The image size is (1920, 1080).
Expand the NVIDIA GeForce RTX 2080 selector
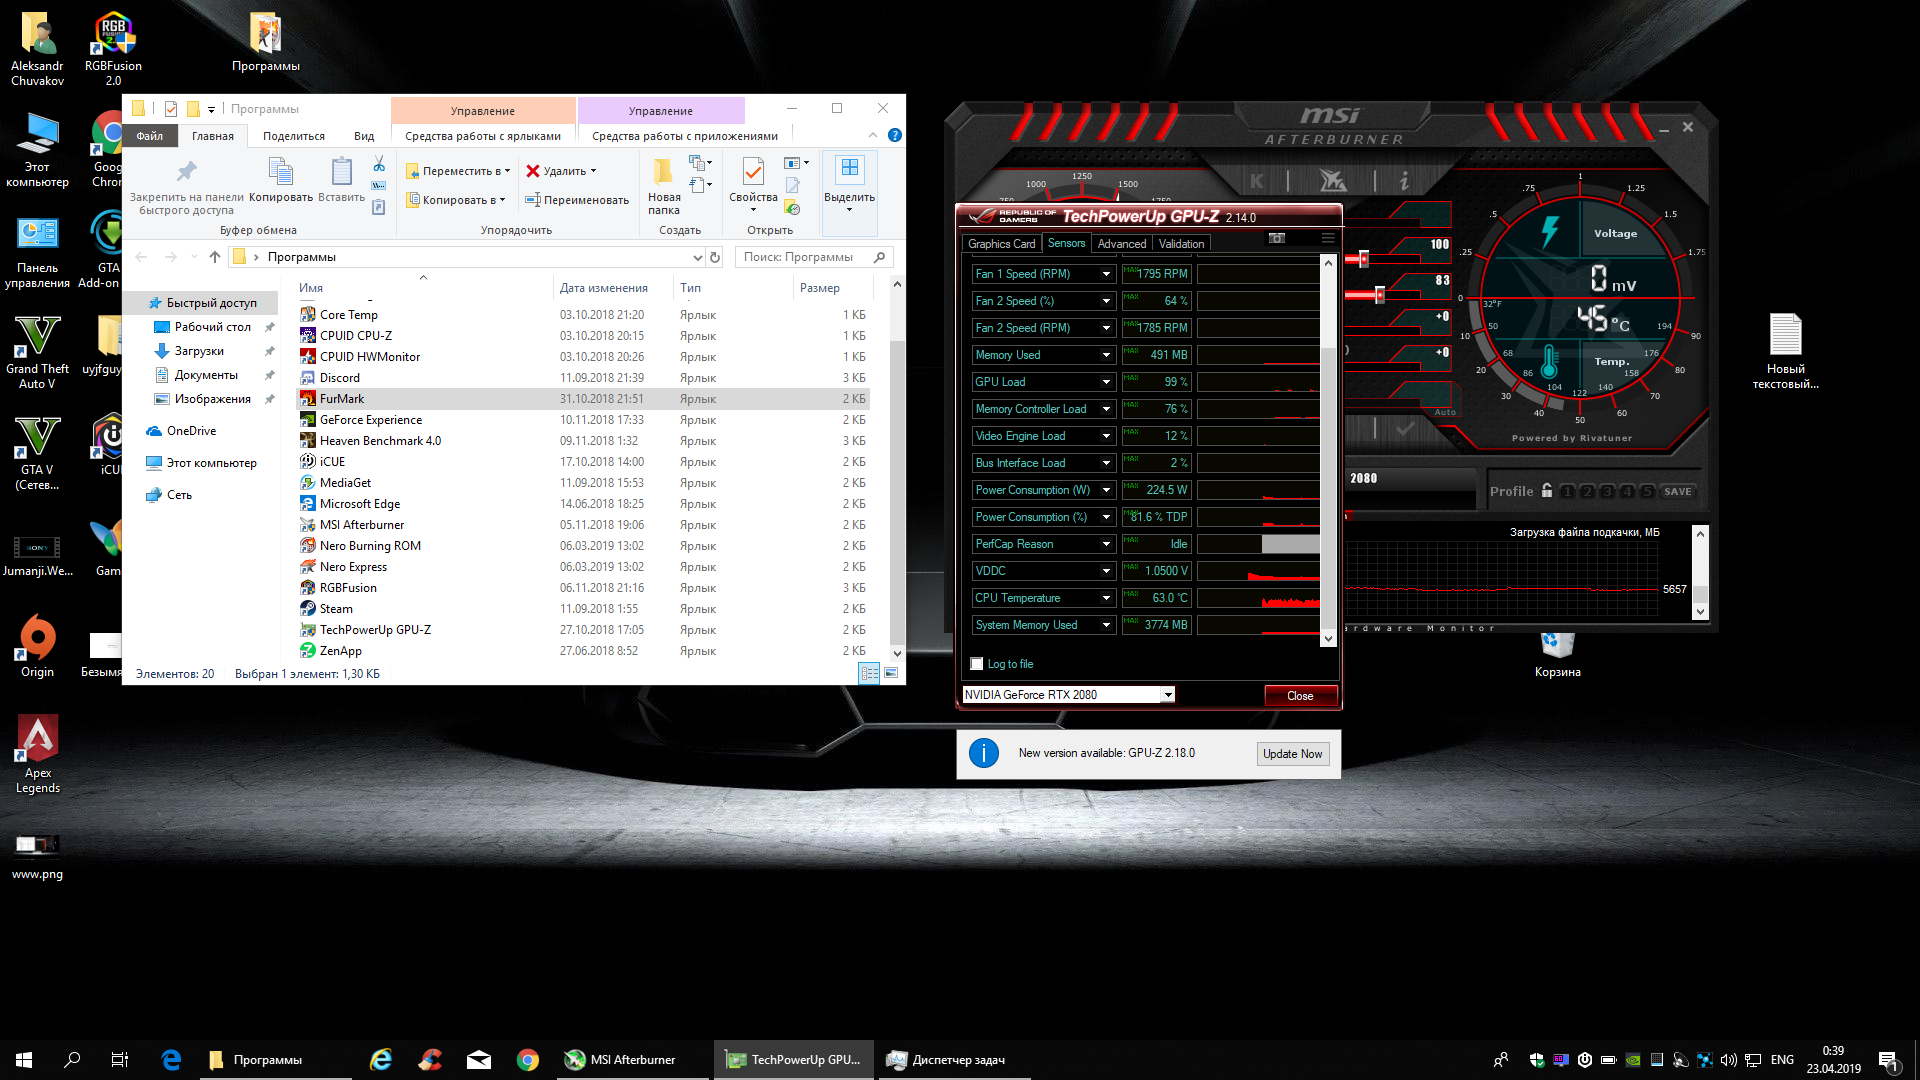tap(1167, 695)
